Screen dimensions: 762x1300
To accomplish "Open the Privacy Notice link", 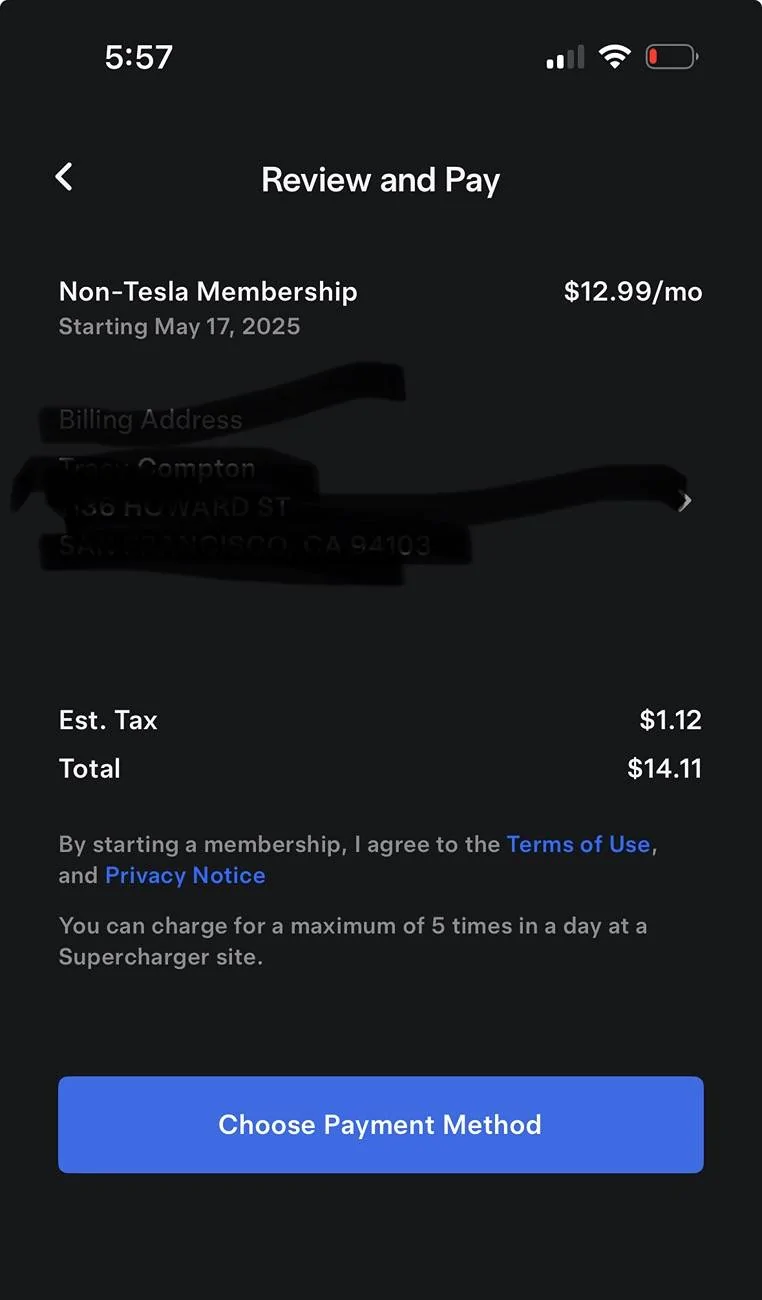I will click(x=185, y=875).
